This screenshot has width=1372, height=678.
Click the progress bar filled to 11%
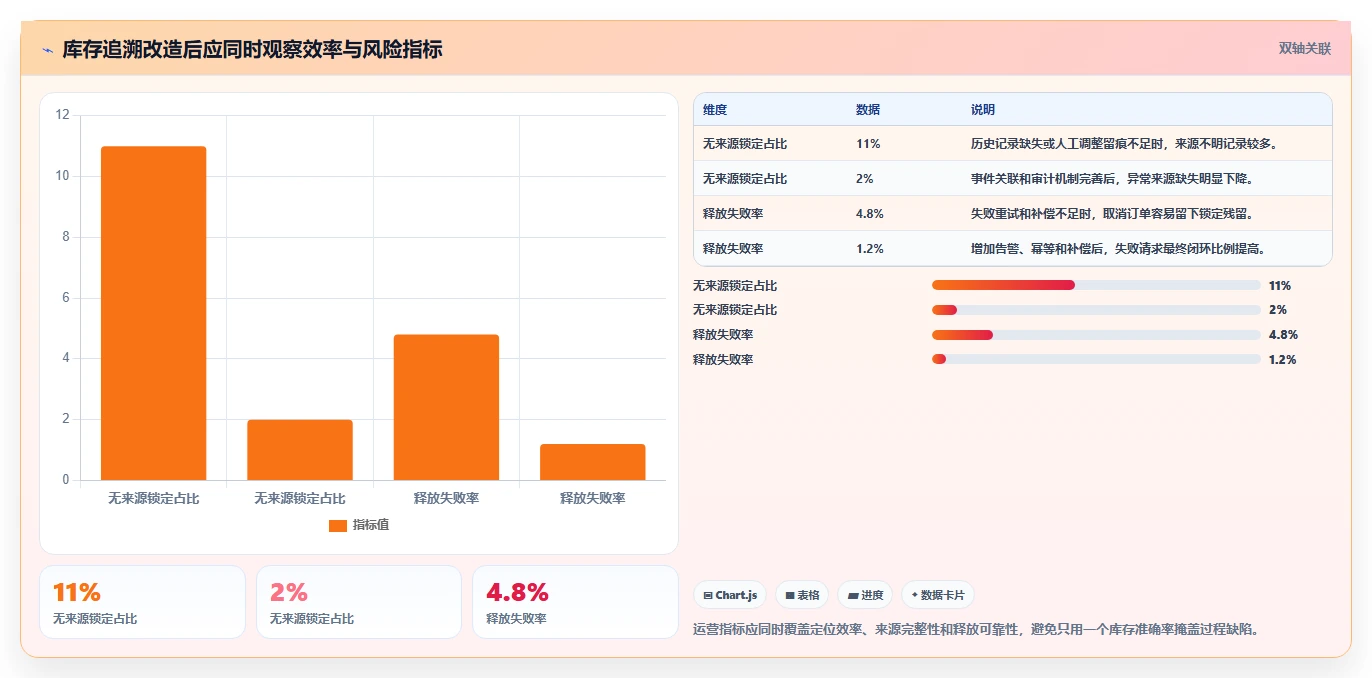click(x=1096, y=285)
